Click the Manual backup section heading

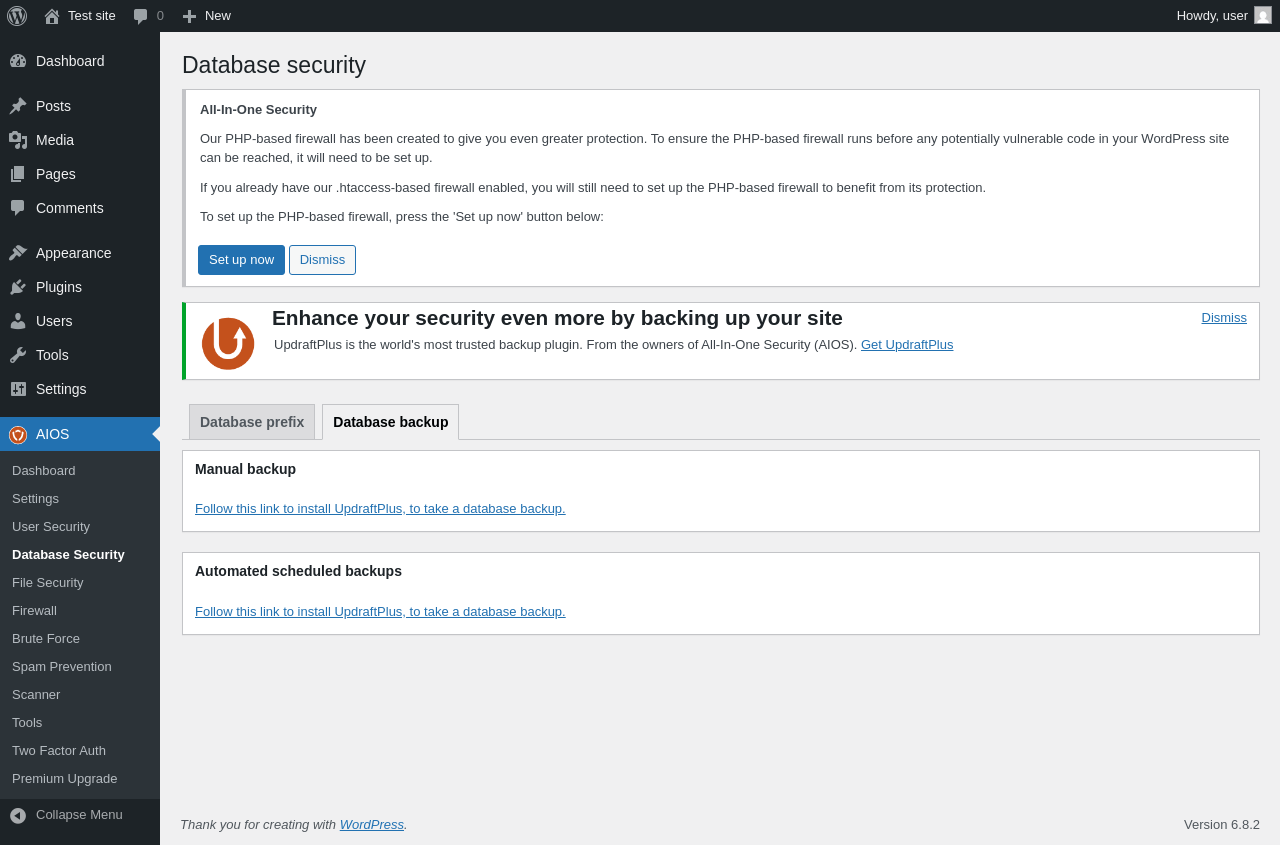click(245, 469)
